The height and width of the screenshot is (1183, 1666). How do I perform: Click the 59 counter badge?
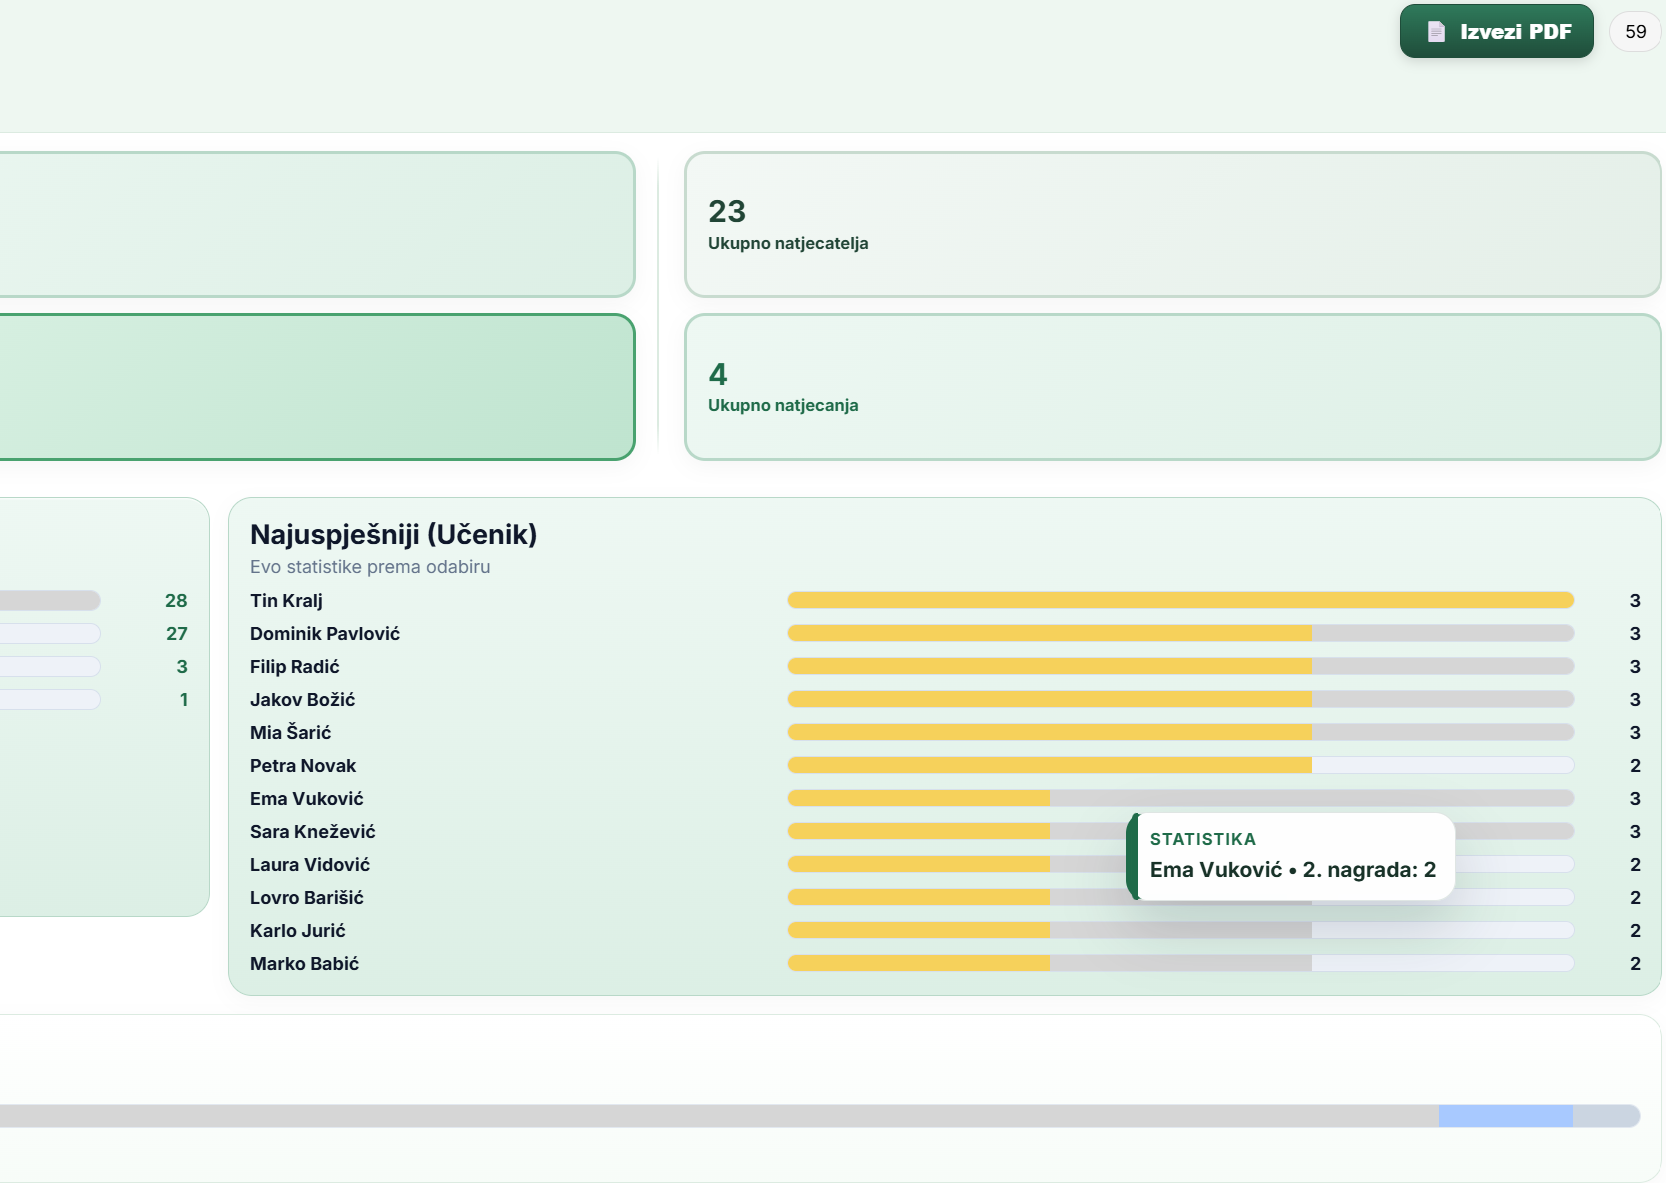1635,32
